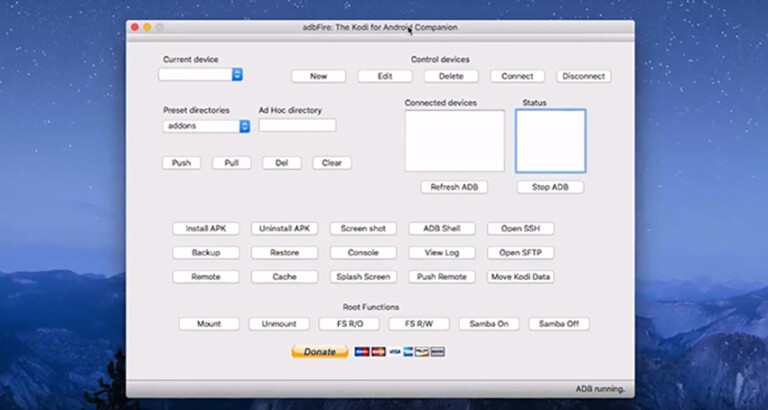This screenshot has width=768, height=410.
Task: Turn Samba Off
Action: (x=559, y=324)
